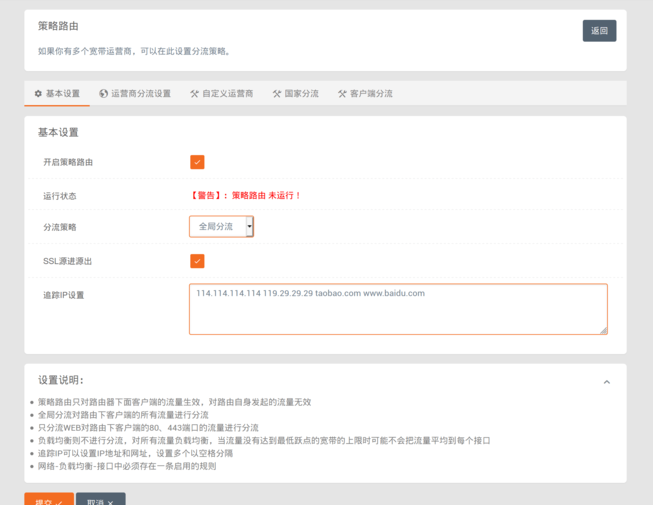Uncheck the SSL源进源出 checkbox
Viewport: 653px width, 505px height.
click(x=197, y=261)
